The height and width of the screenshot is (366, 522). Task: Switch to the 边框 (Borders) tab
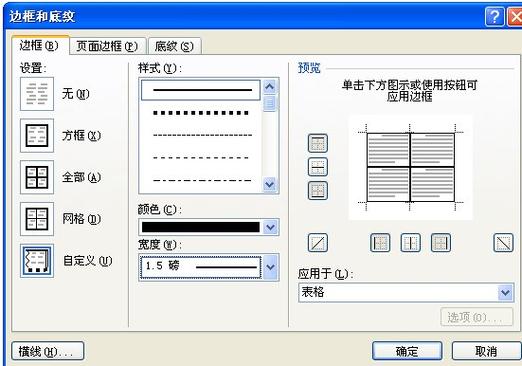[x=40, y=45]
